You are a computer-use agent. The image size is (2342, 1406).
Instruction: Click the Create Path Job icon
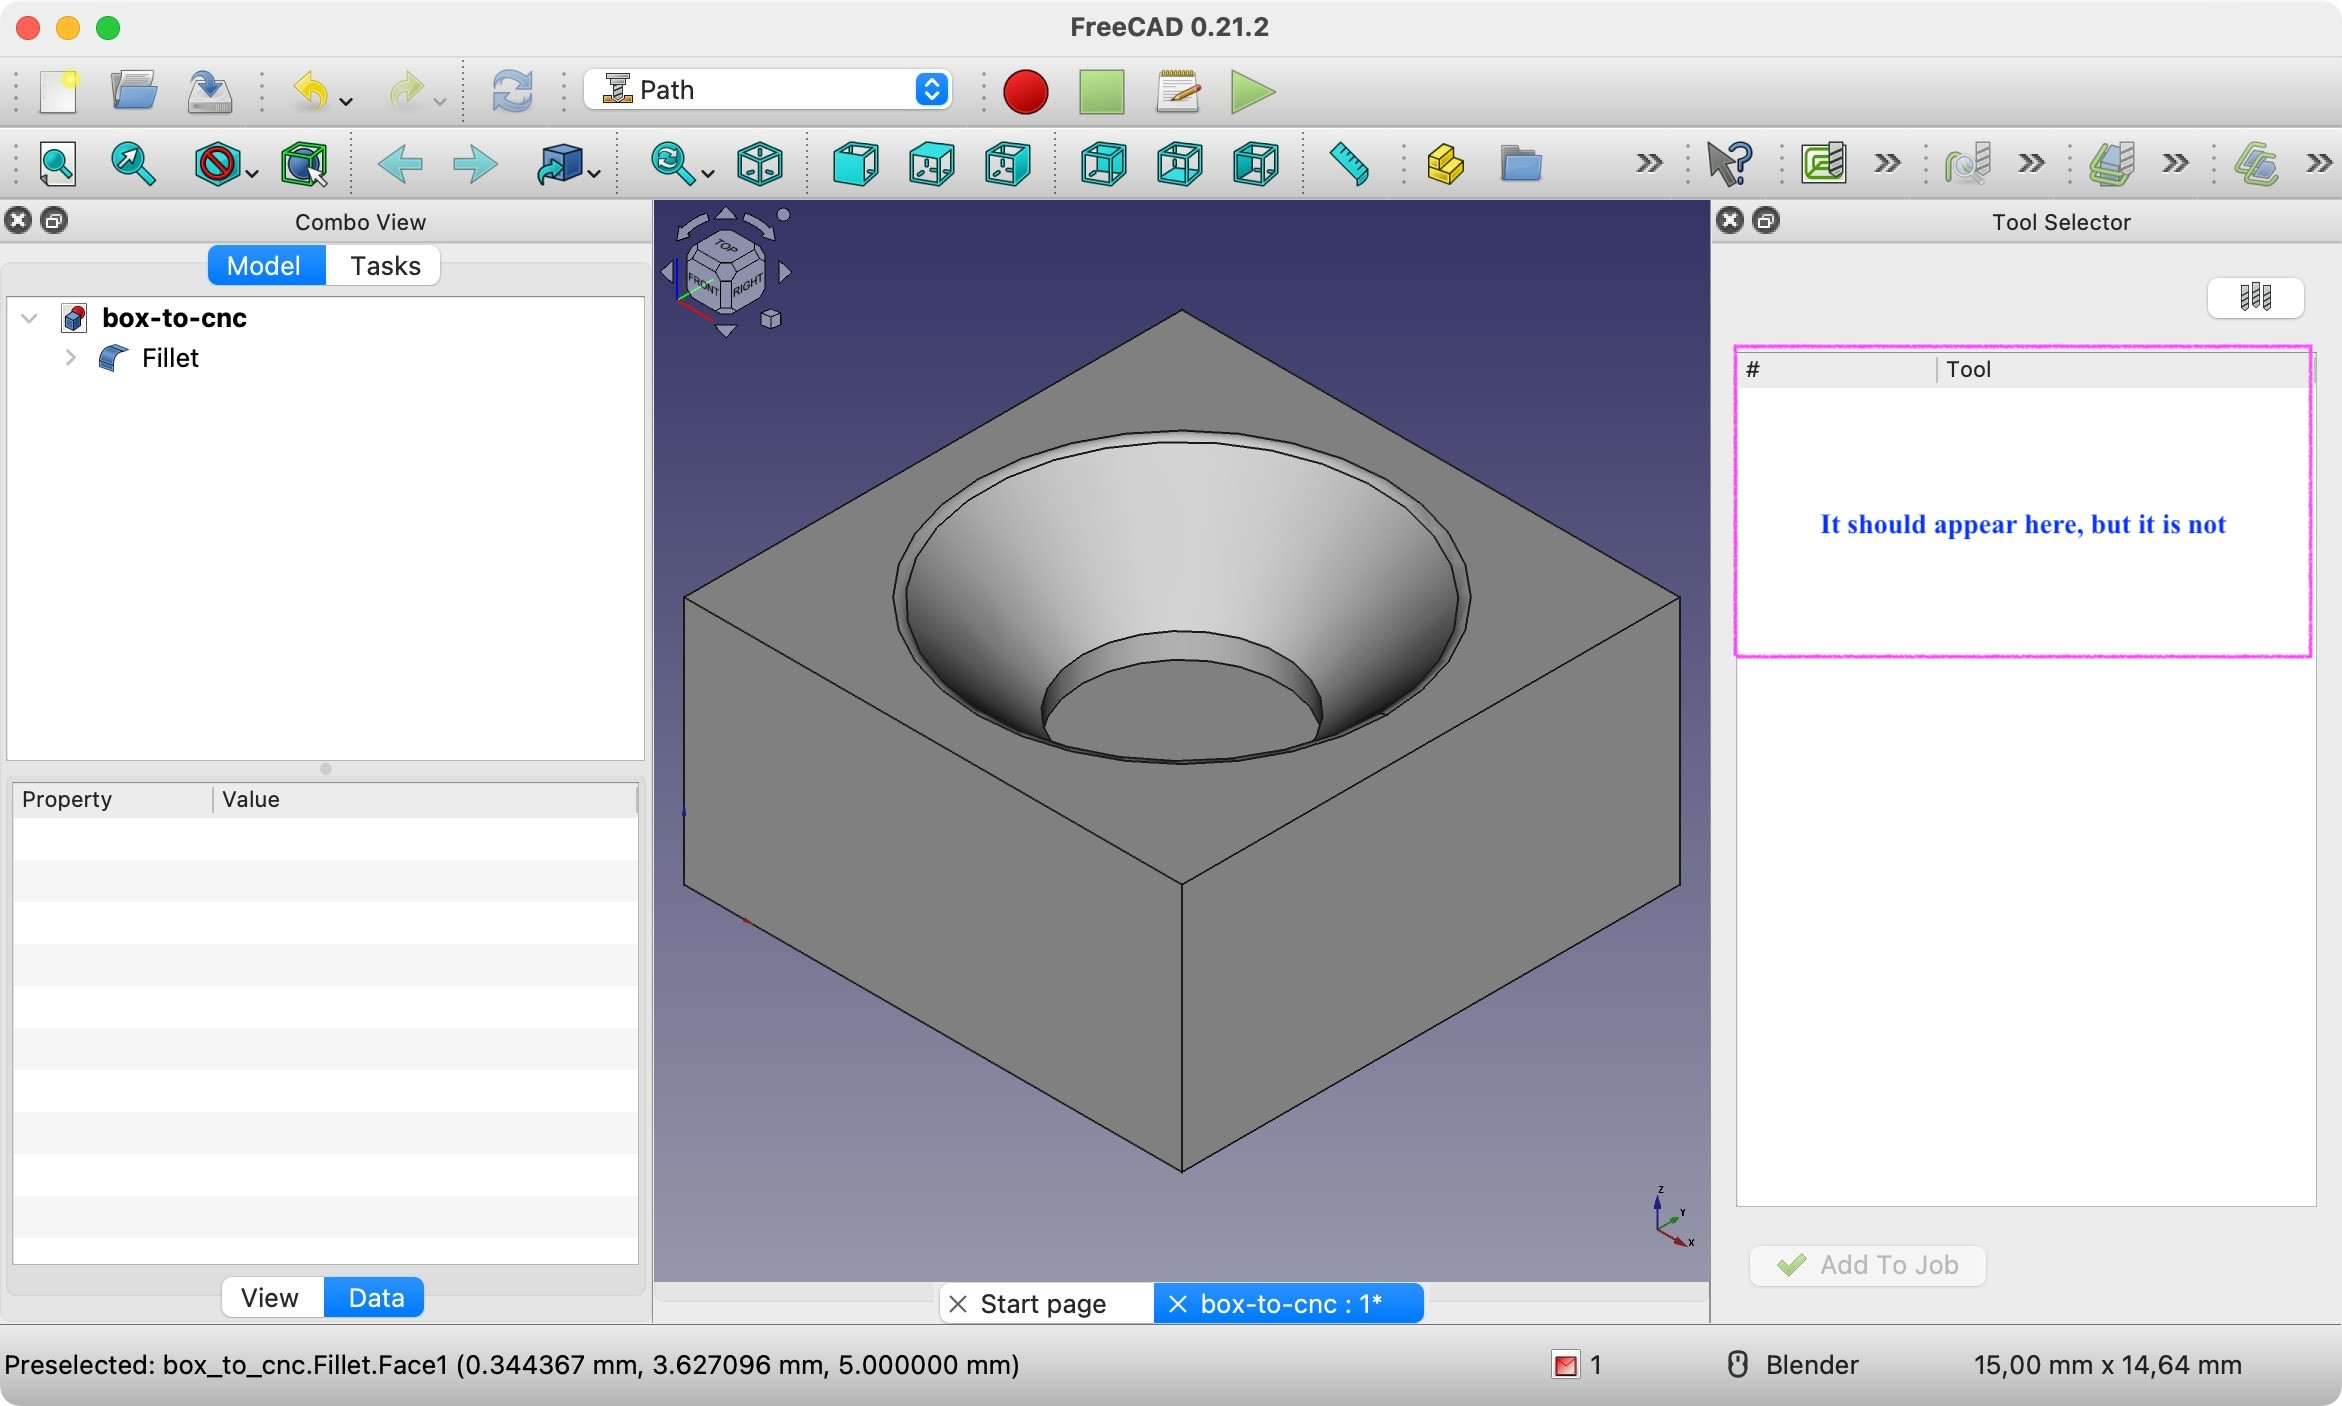[x=1823, y=163]
